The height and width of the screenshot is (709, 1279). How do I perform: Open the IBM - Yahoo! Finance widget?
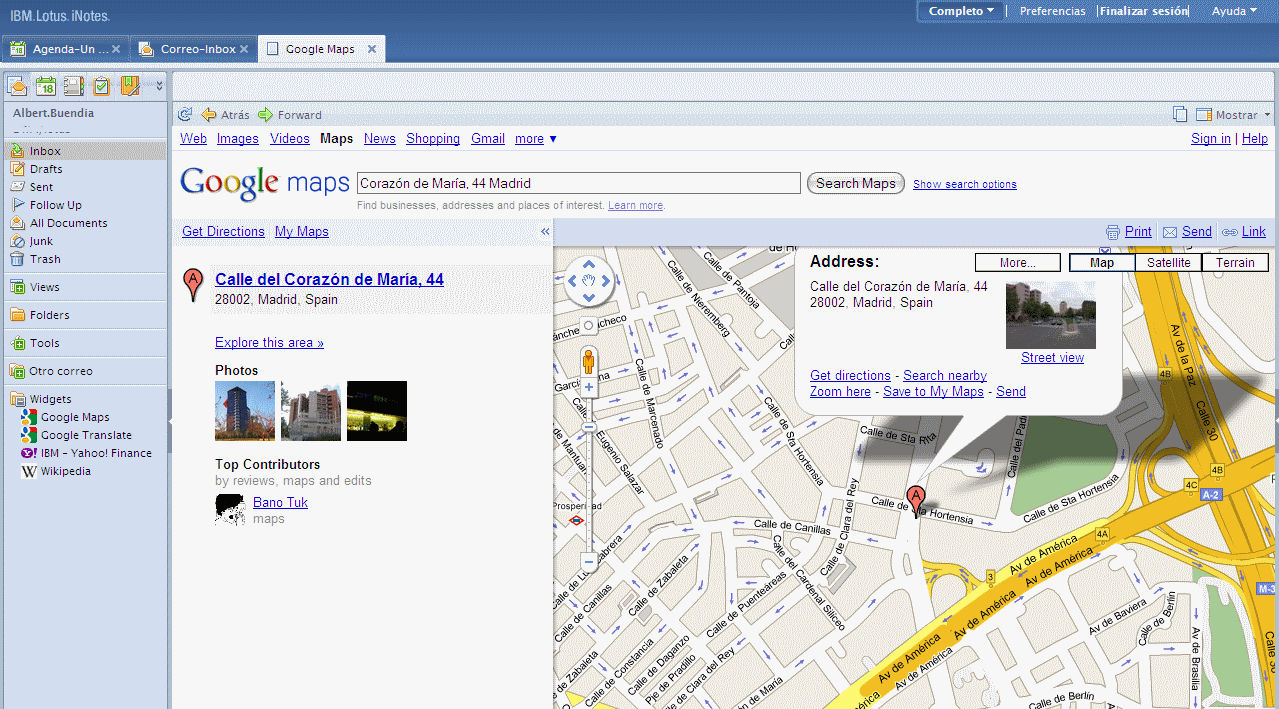(96, 453)
